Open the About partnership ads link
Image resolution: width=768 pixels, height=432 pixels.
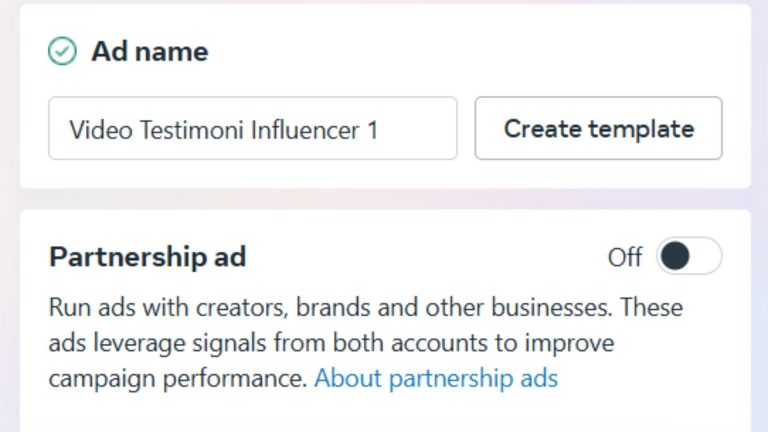click(436, 379)
